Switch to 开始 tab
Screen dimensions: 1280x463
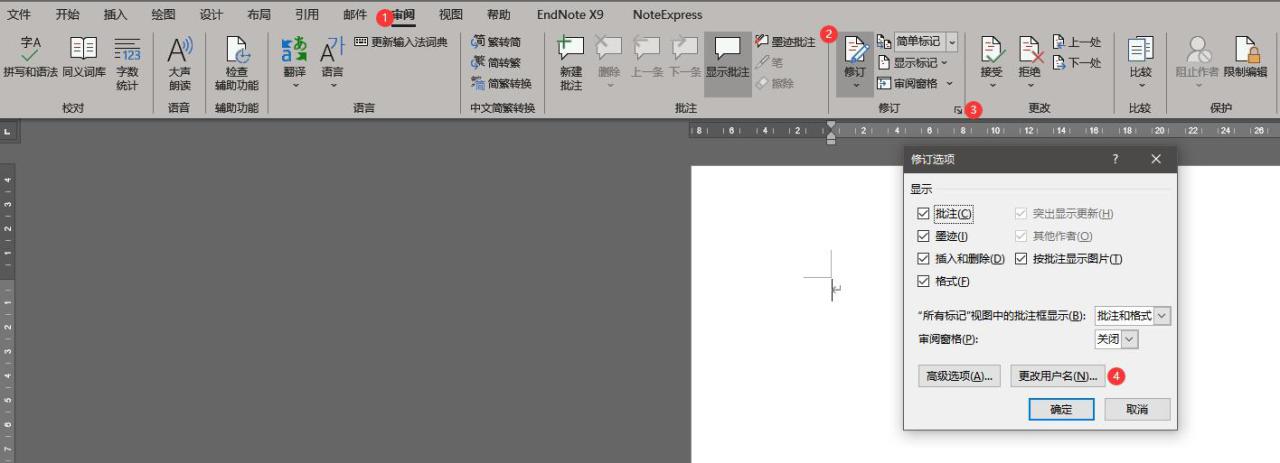pos(68,14)
